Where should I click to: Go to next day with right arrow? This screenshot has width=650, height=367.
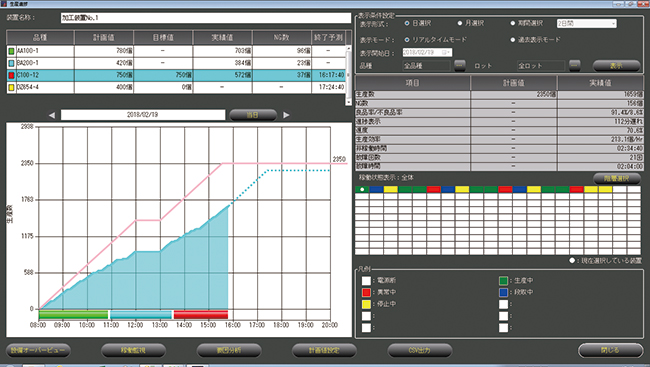286,115
